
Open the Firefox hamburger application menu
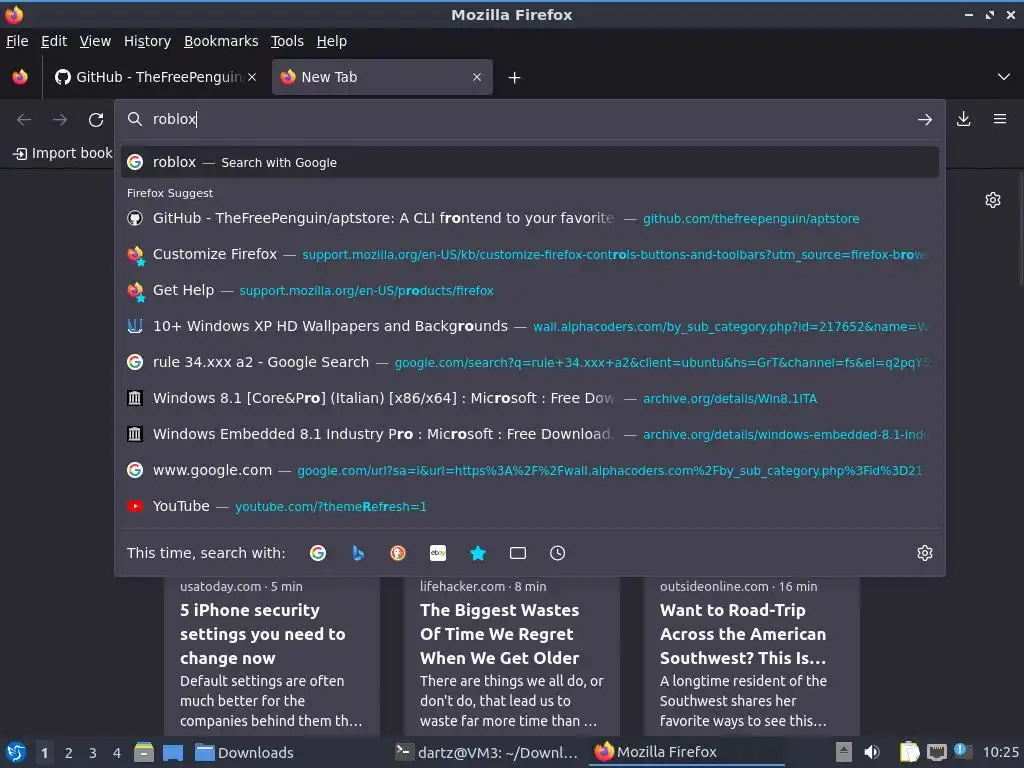point(1000,119)
